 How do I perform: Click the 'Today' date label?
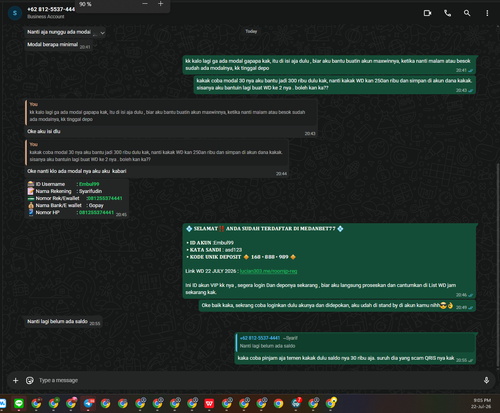[251, 31]
